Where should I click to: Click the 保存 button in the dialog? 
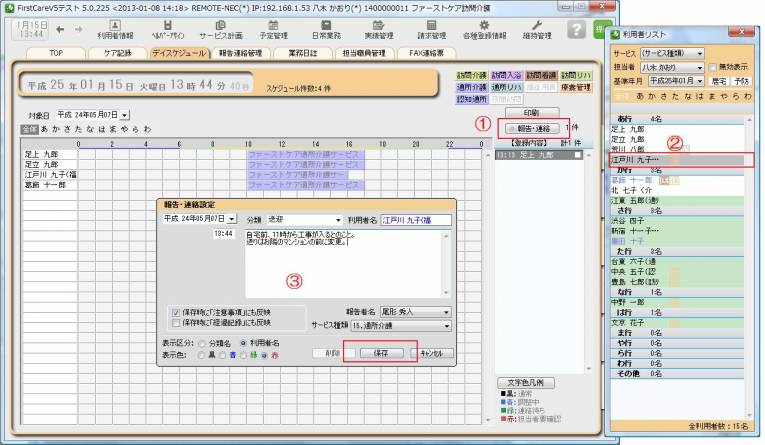click(x=379, y=353)
